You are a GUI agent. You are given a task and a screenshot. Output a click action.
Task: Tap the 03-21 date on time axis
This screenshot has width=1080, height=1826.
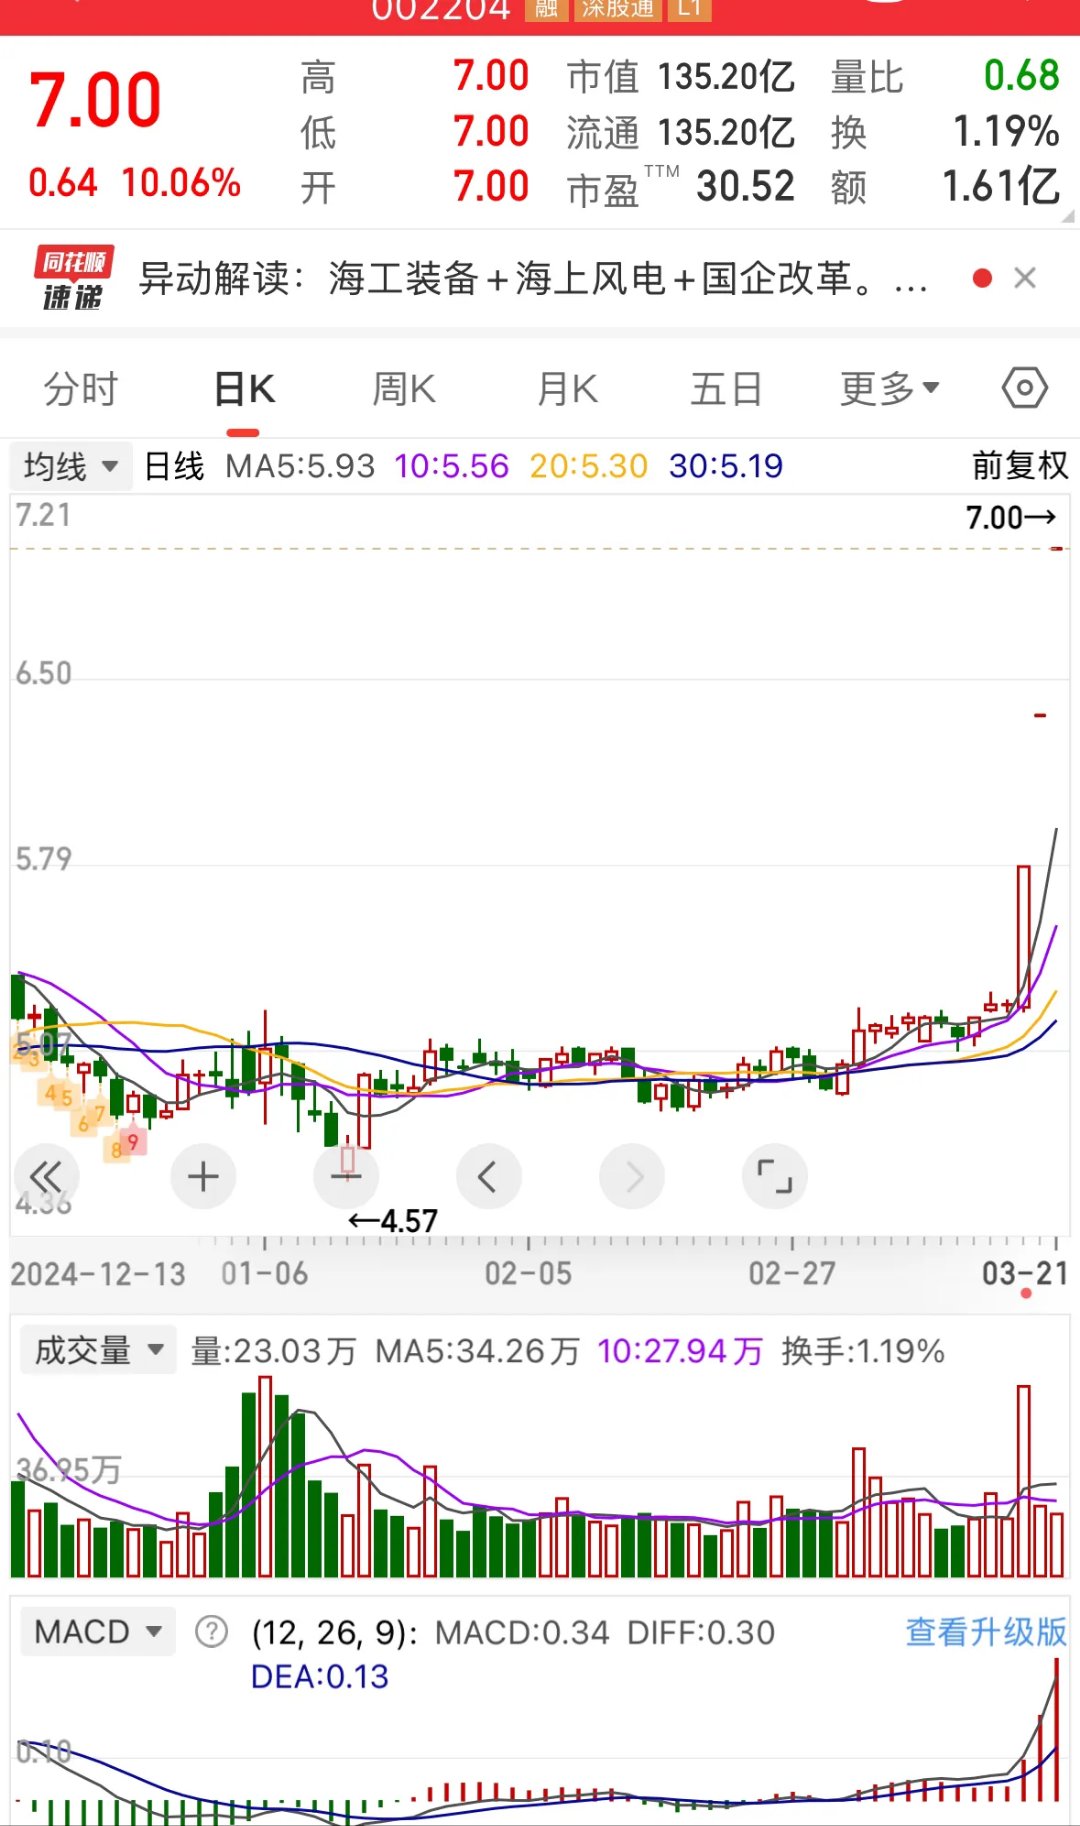coord(1025,1273)
